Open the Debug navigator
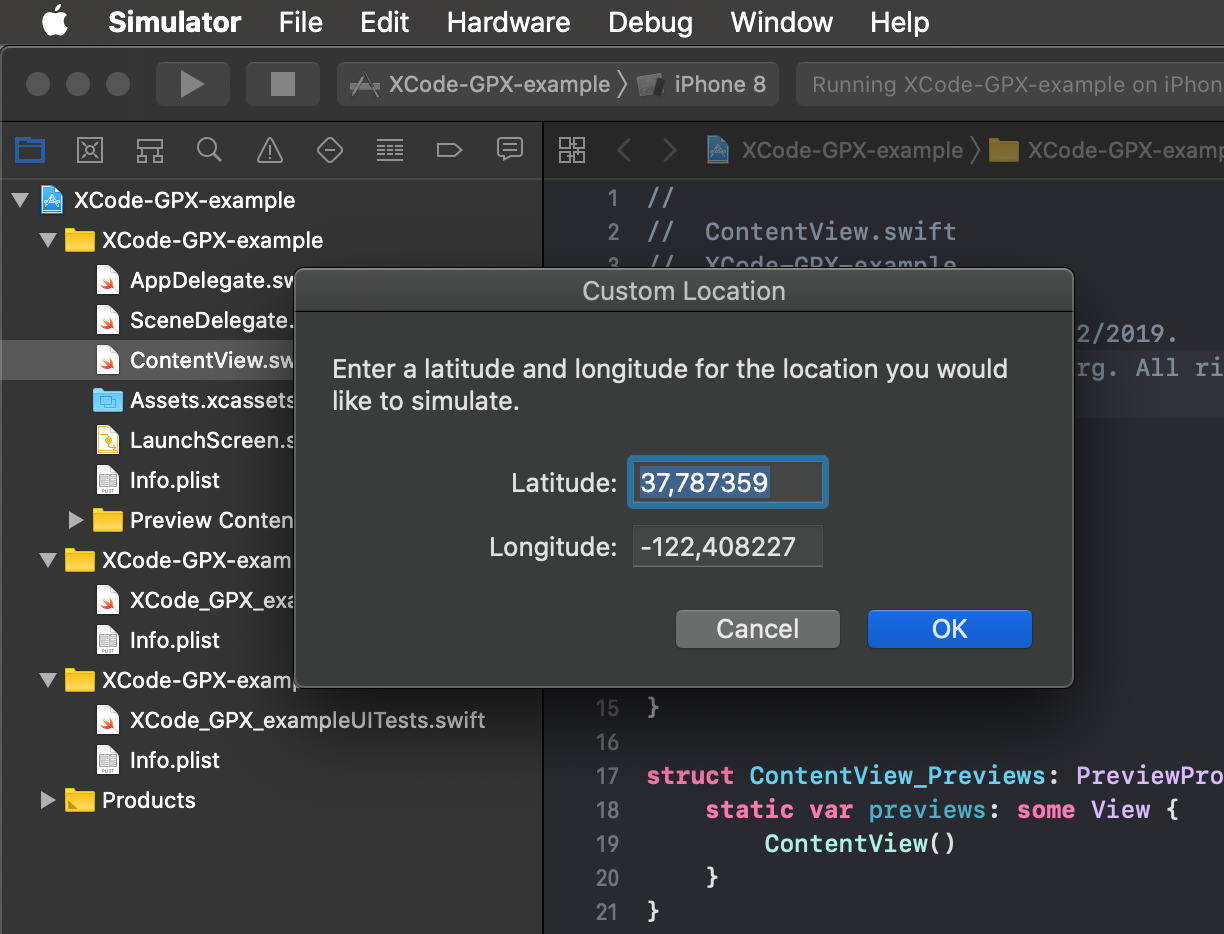 point(389,150)
